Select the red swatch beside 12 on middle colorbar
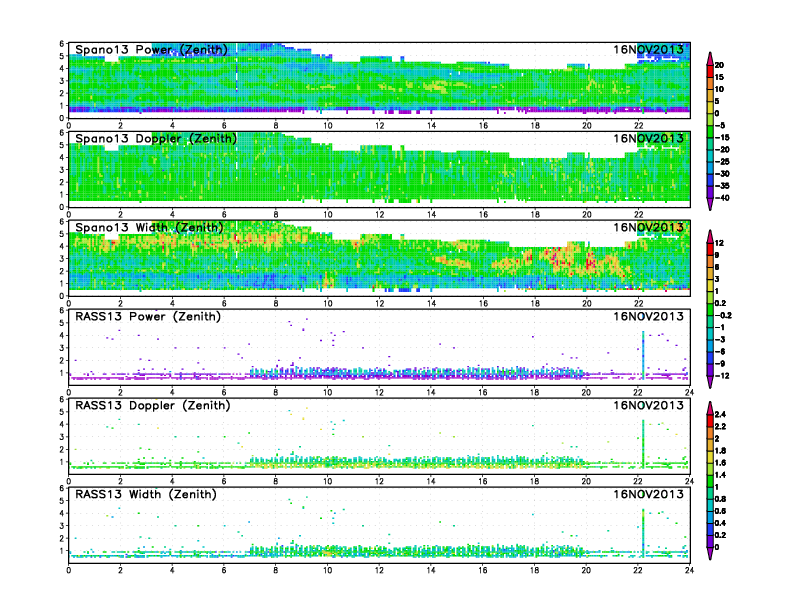792x612 pixels. click(x=710, y=249)
